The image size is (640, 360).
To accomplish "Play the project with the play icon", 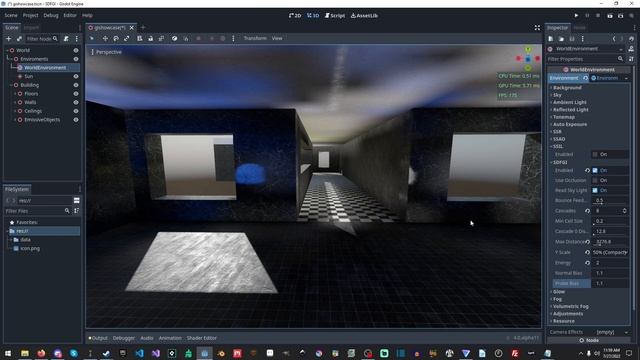I will coord(576,16).
